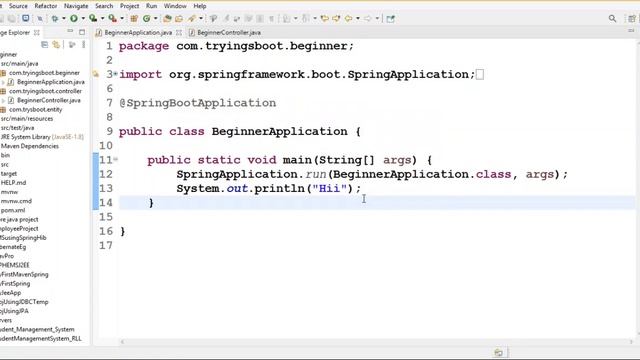The image size is (640, 360).
Task: Click the Package Explorer focus task icon
Action: (x=72, y=44)
